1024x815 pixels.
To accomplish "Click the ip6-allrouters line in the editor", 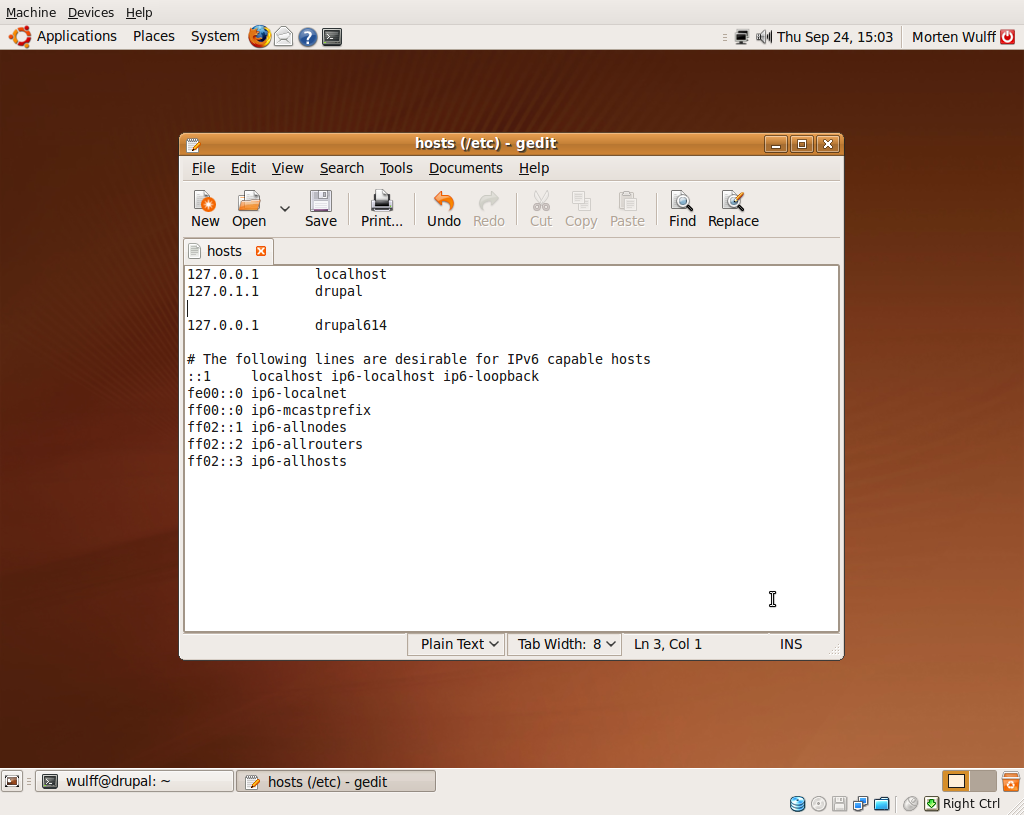I will click(275, 444).
